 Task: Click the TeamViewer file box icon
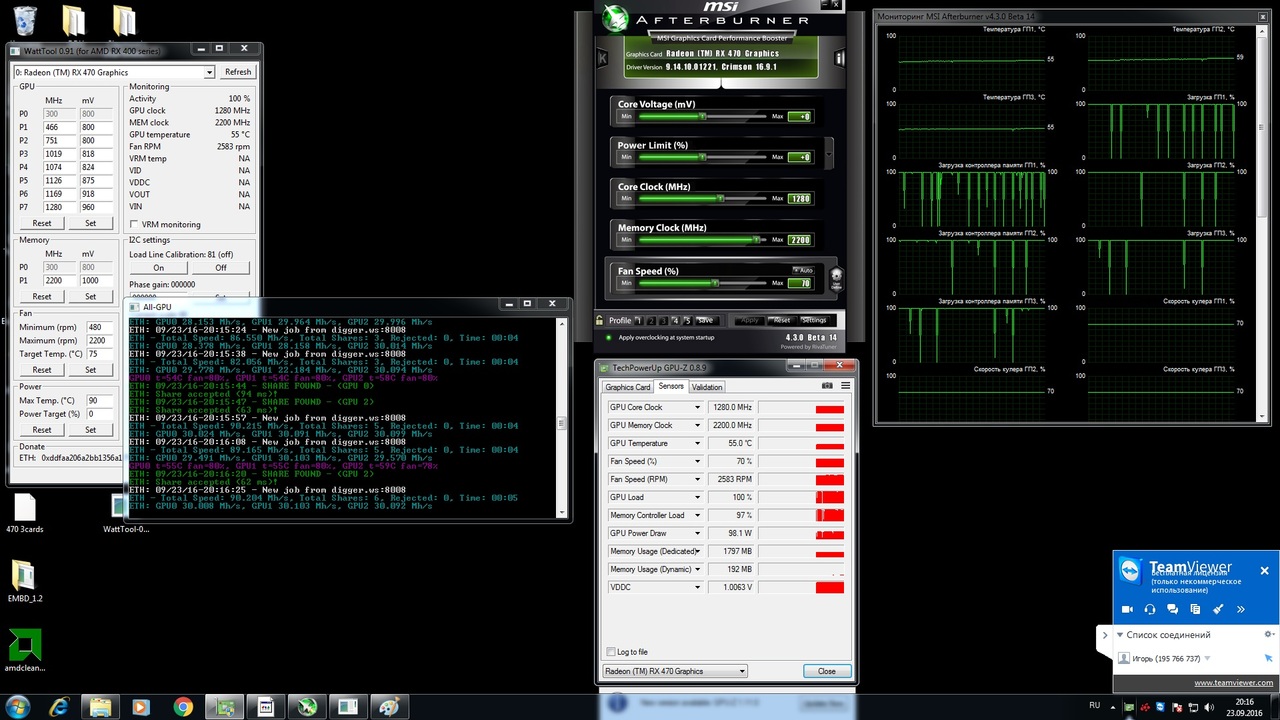point(1195,609)
